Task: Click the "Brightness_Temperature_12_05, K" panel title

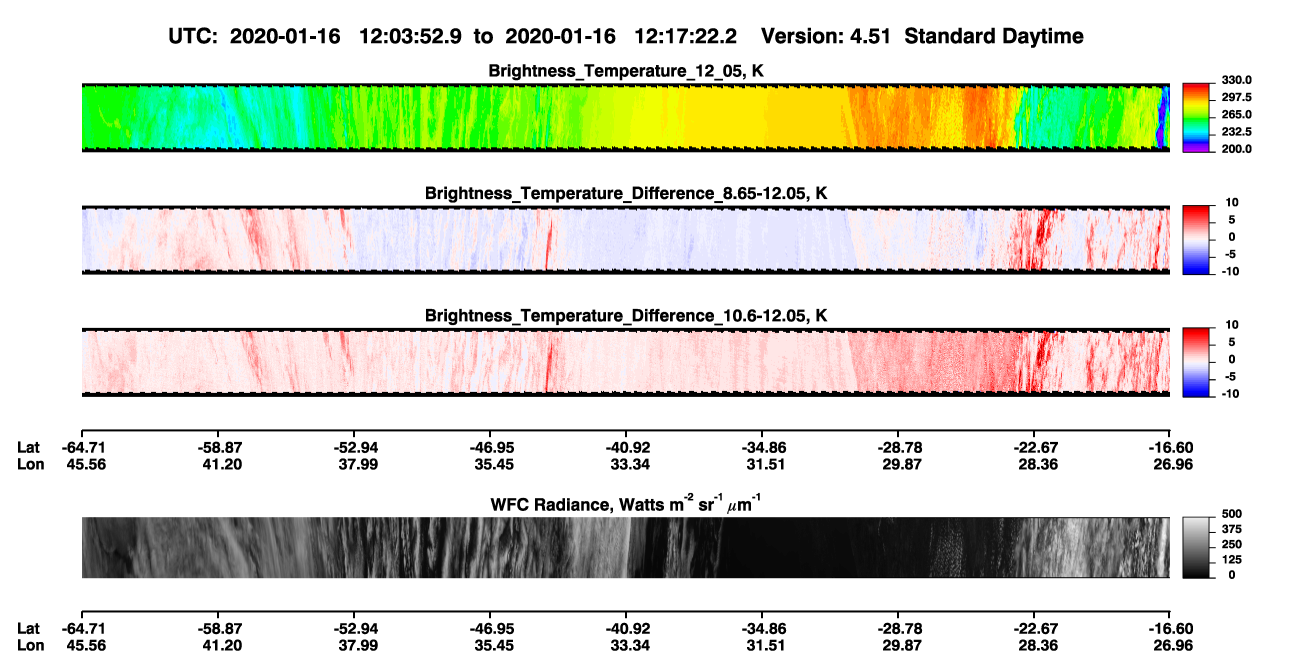Action: pos(626,71)
